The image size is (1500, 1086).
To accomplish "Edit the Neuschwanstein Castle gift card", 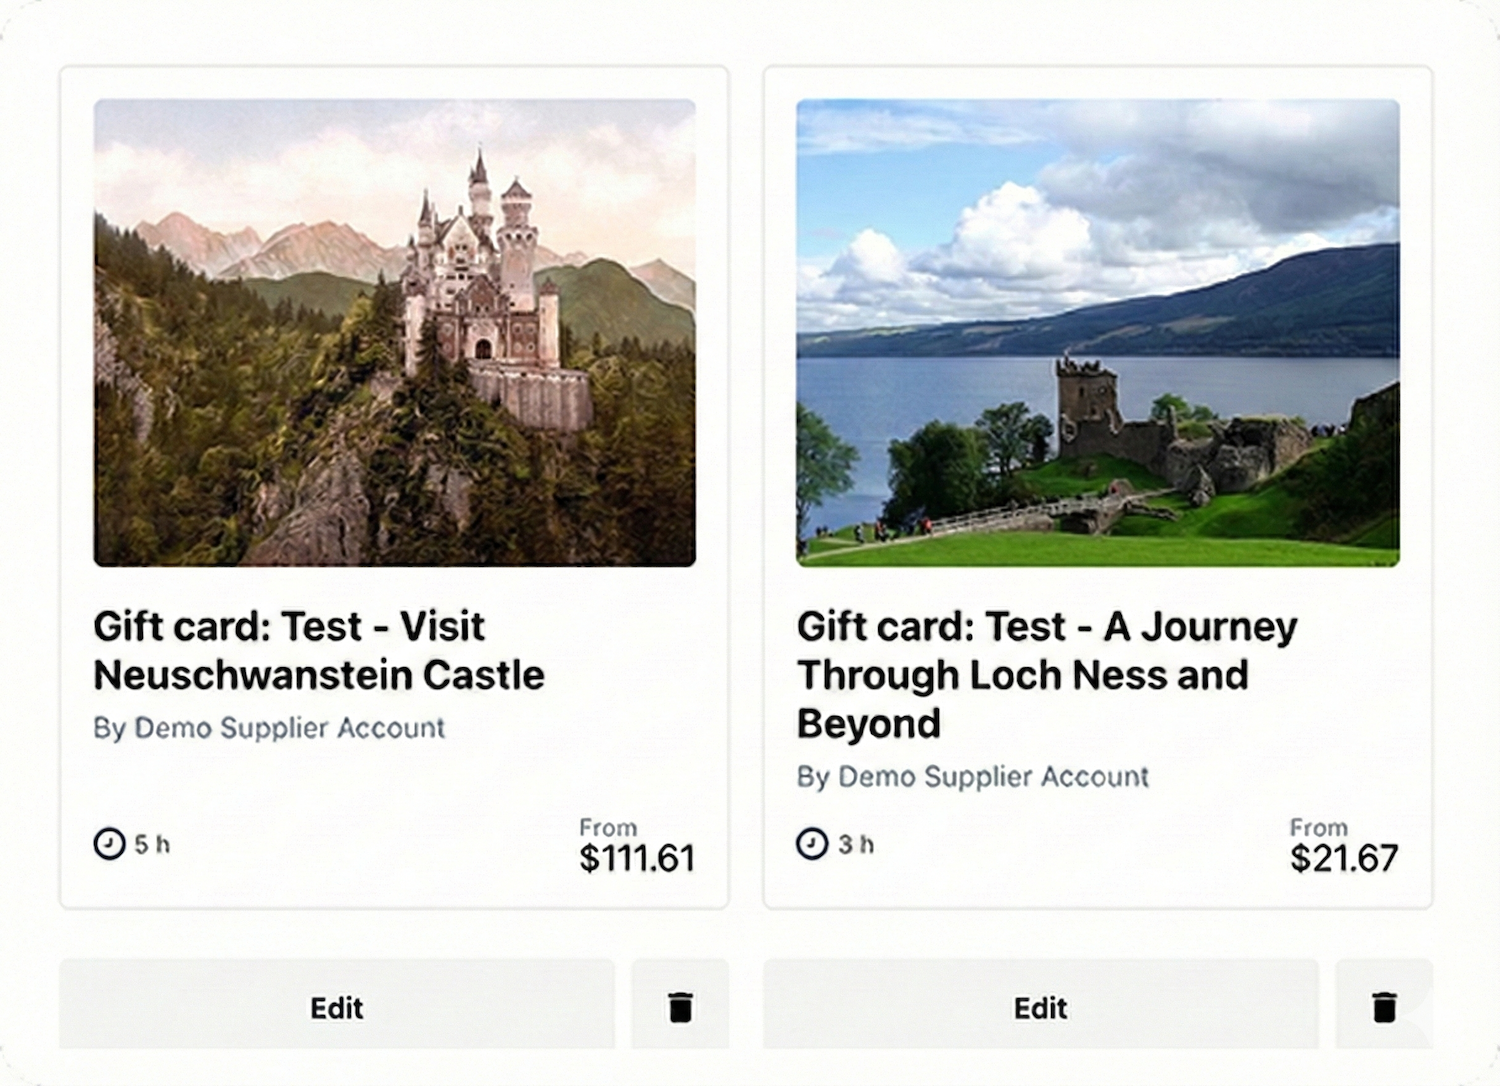I will (x=336, y=1006).
